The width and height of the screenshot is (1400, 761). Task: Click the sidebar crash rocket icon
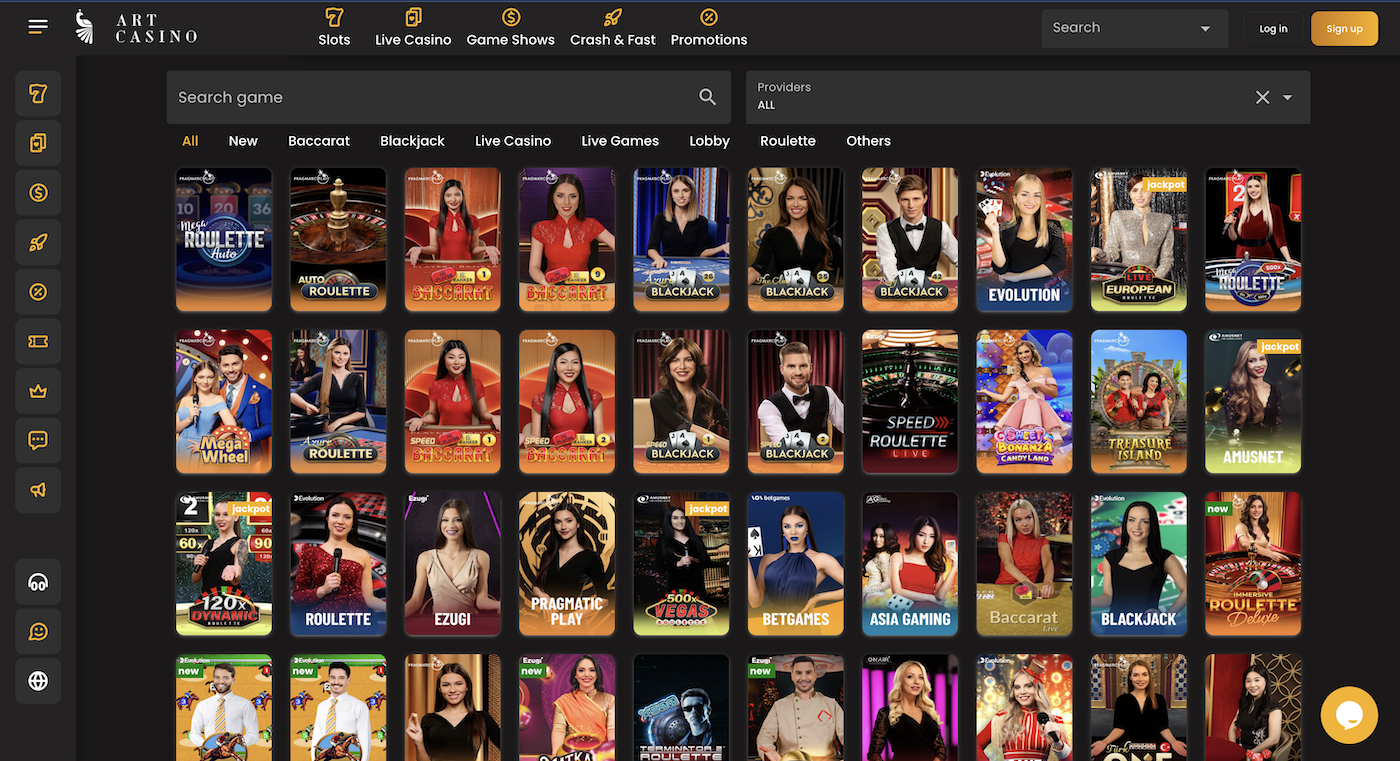click(38, 242)
